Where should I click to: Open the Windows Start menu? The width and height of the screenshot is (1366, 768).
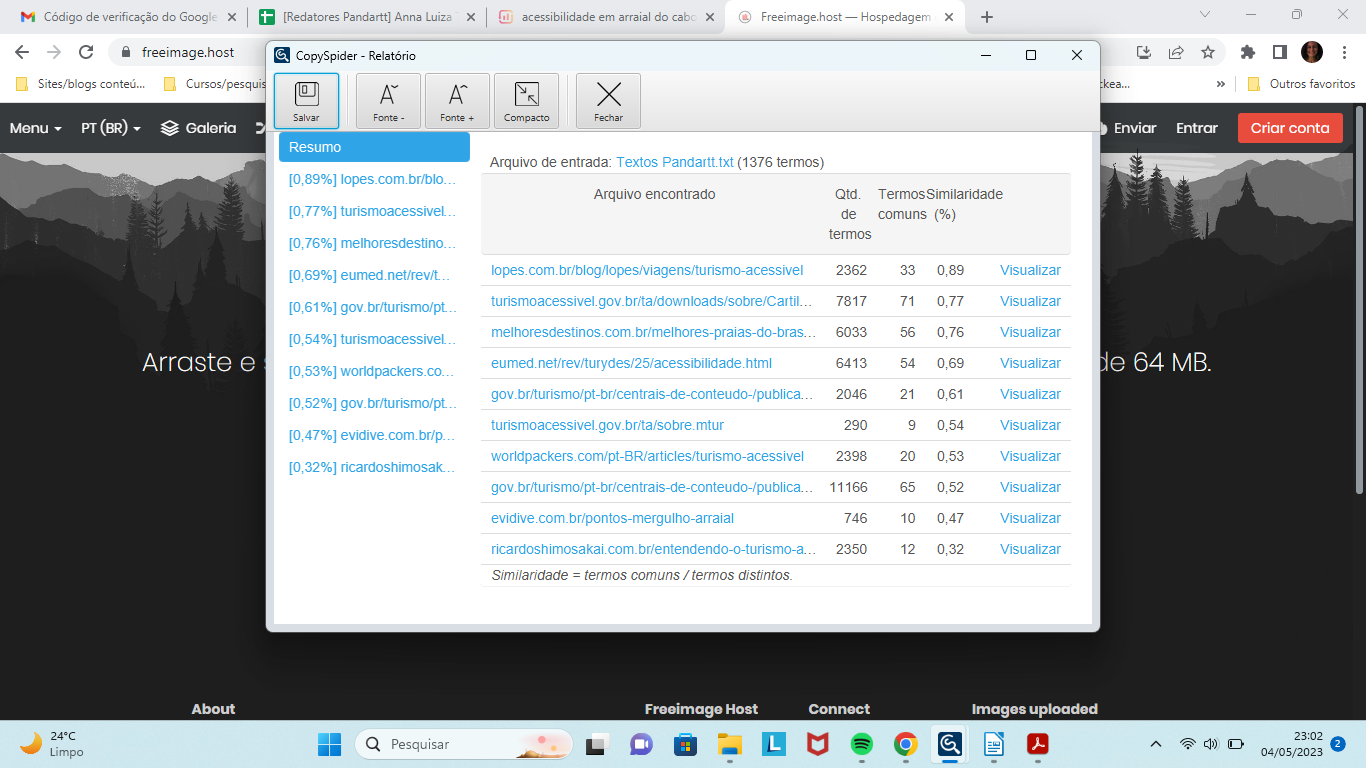329,744
